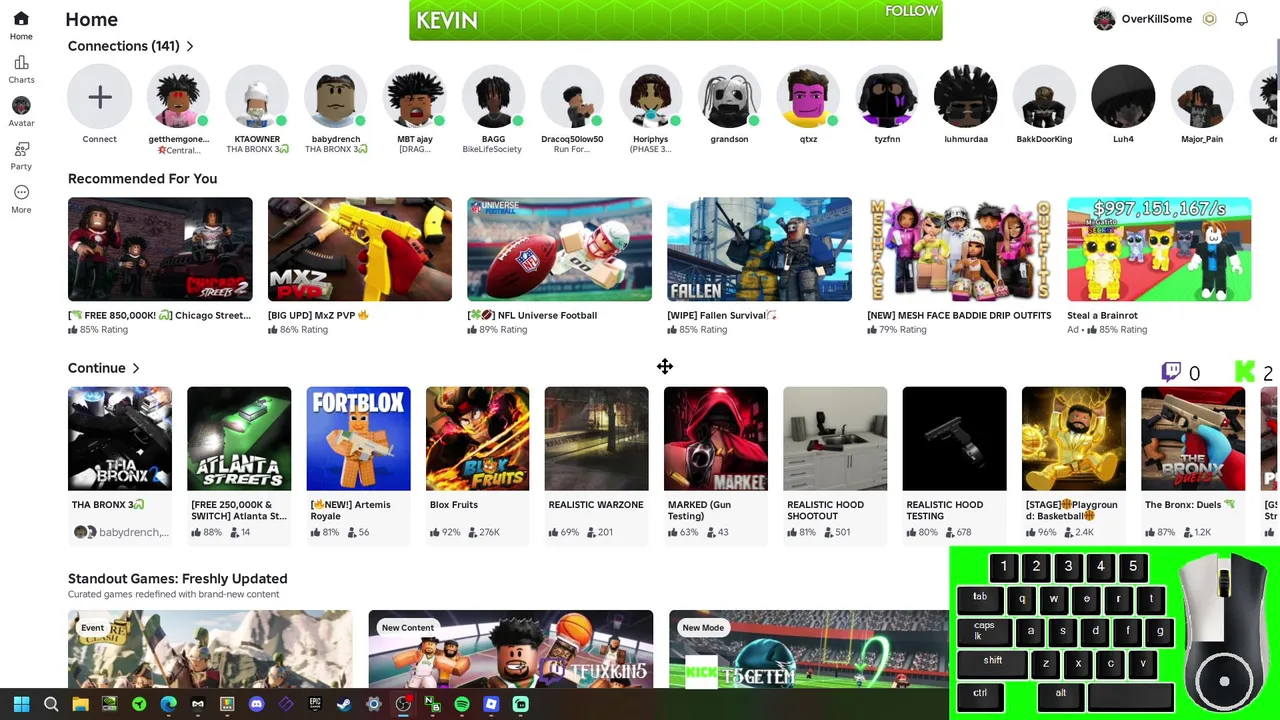Image resolution: width=1280 pixels, height=720 pixels.
Task: Open Fallen Survival game thumbnail
Action: tap(759, 249)
